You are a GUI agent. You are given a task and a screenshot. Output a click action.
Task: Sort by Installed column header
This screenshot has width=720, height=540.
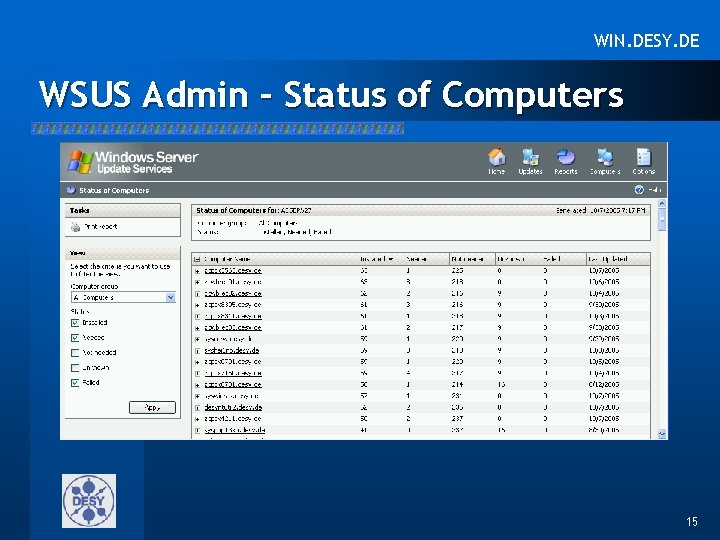click(x=377, y=259)
